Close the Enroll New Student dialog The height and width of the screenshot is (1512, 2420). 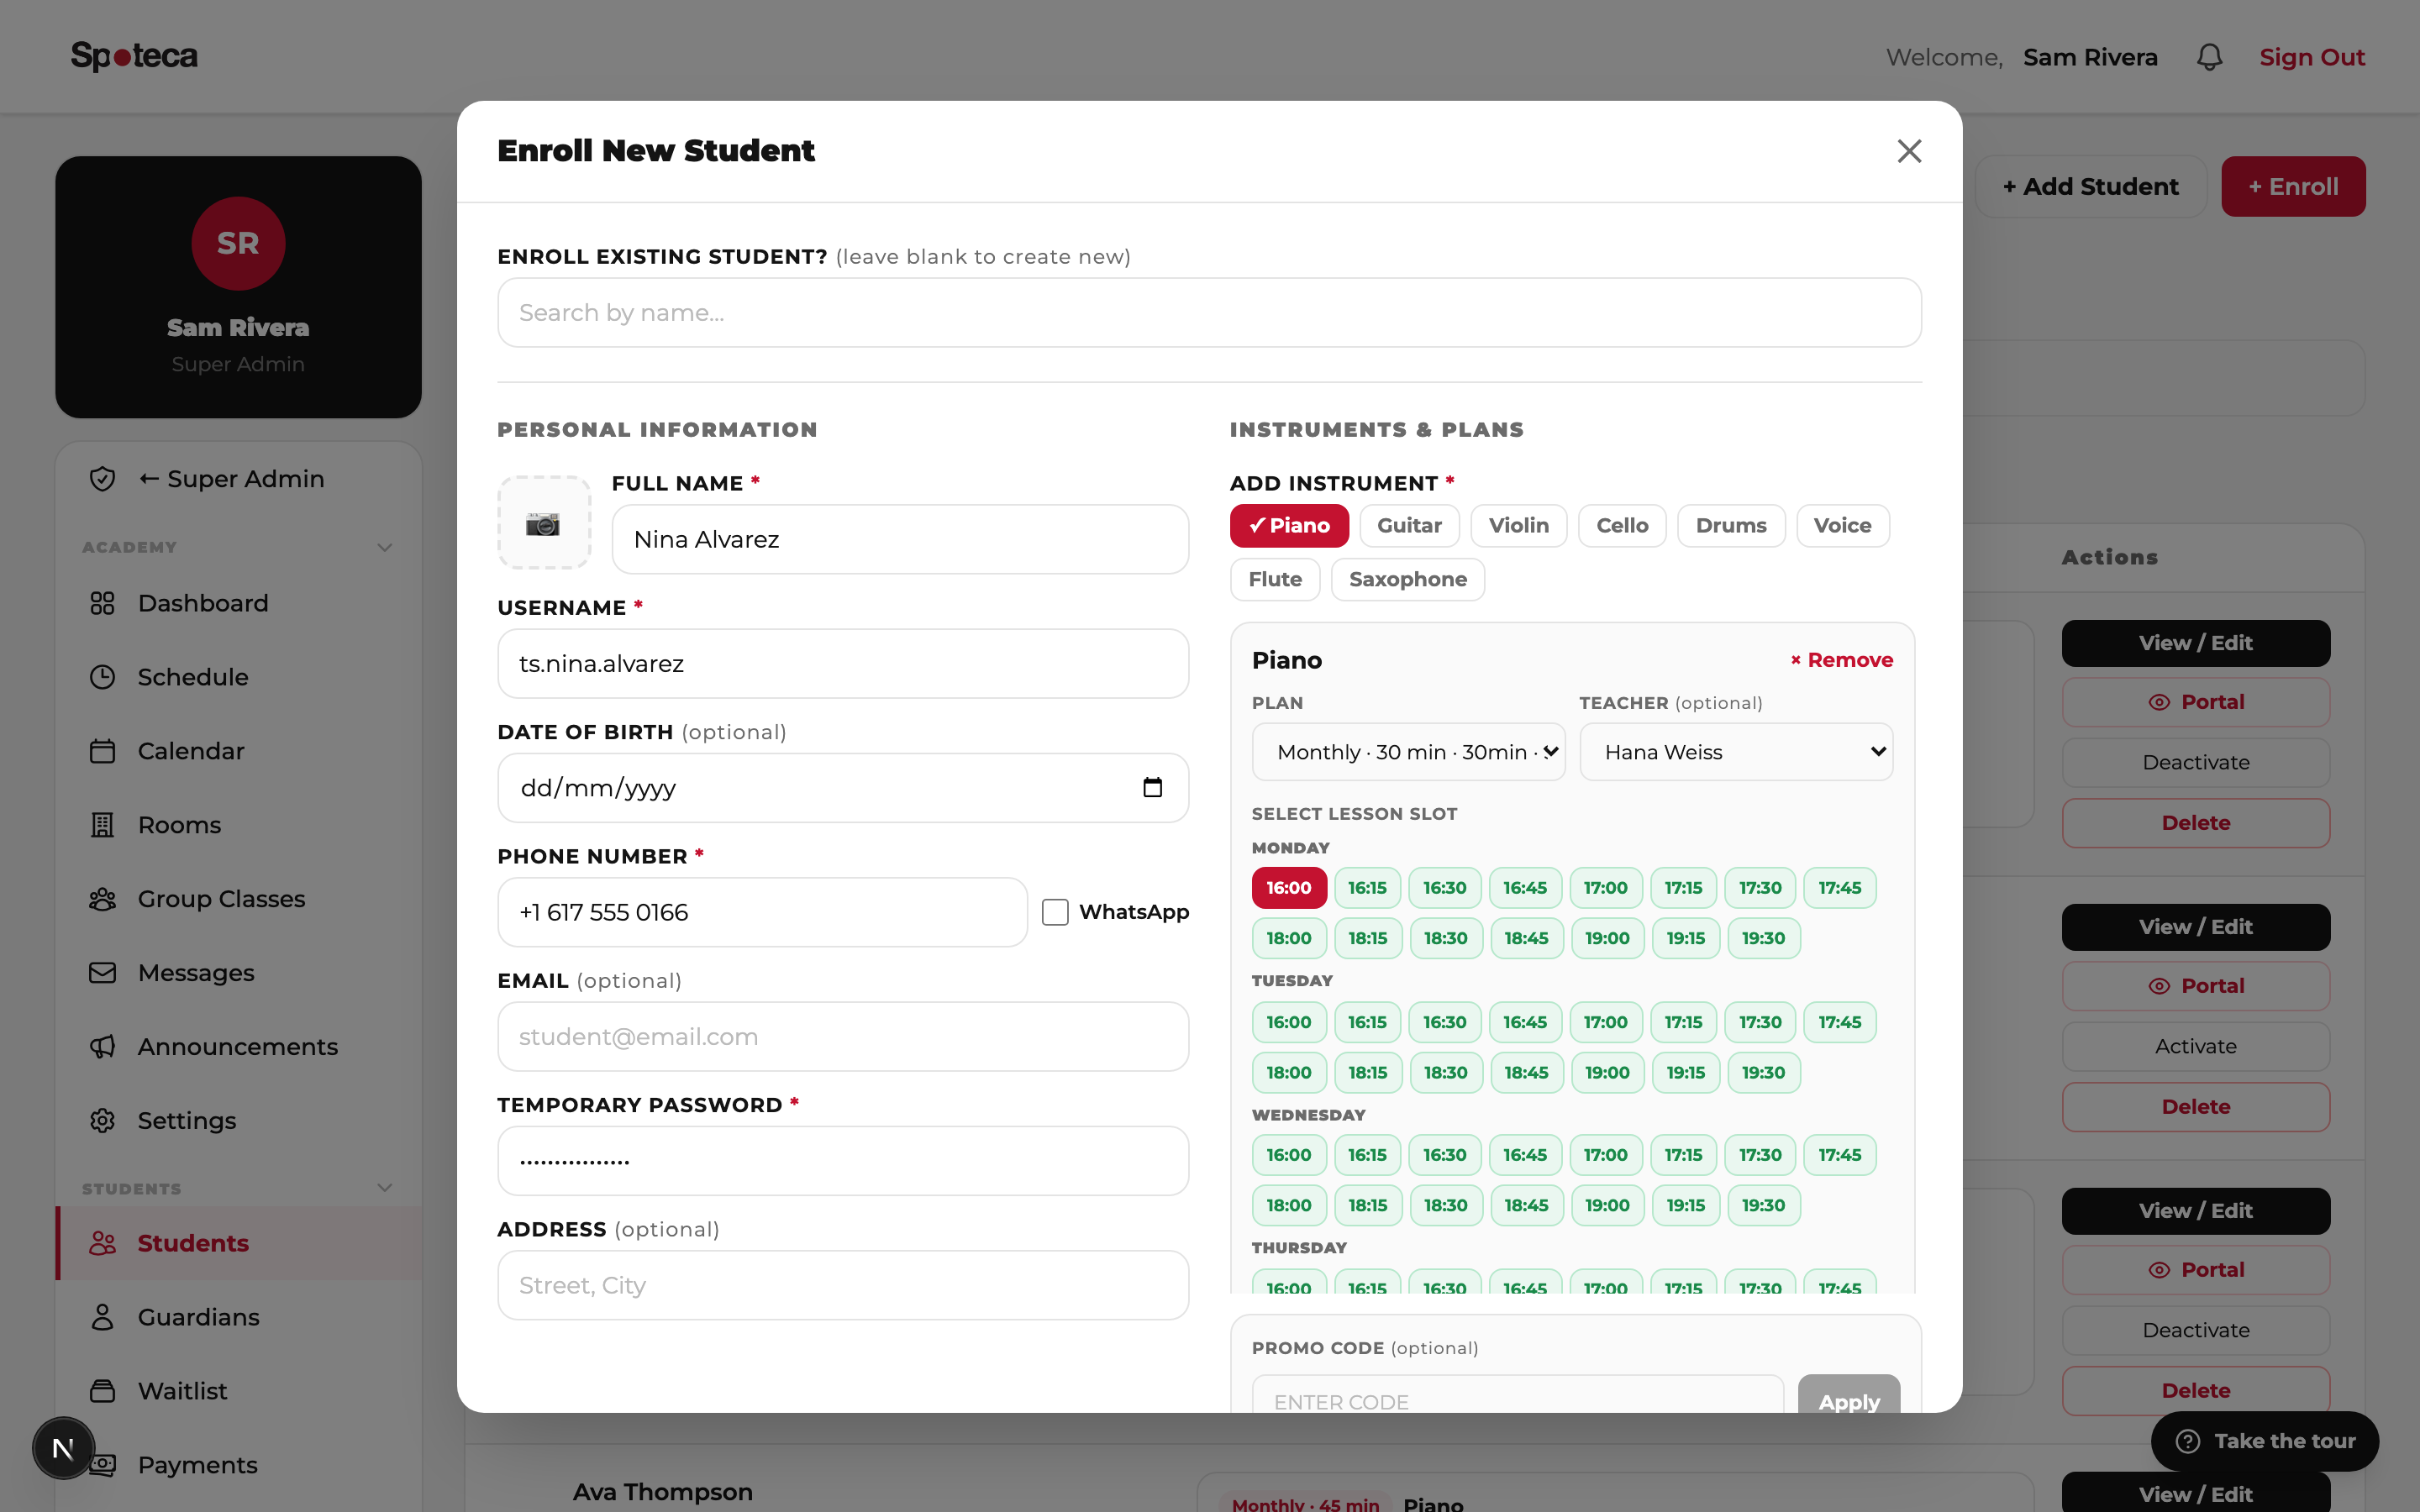(1909, 151)
